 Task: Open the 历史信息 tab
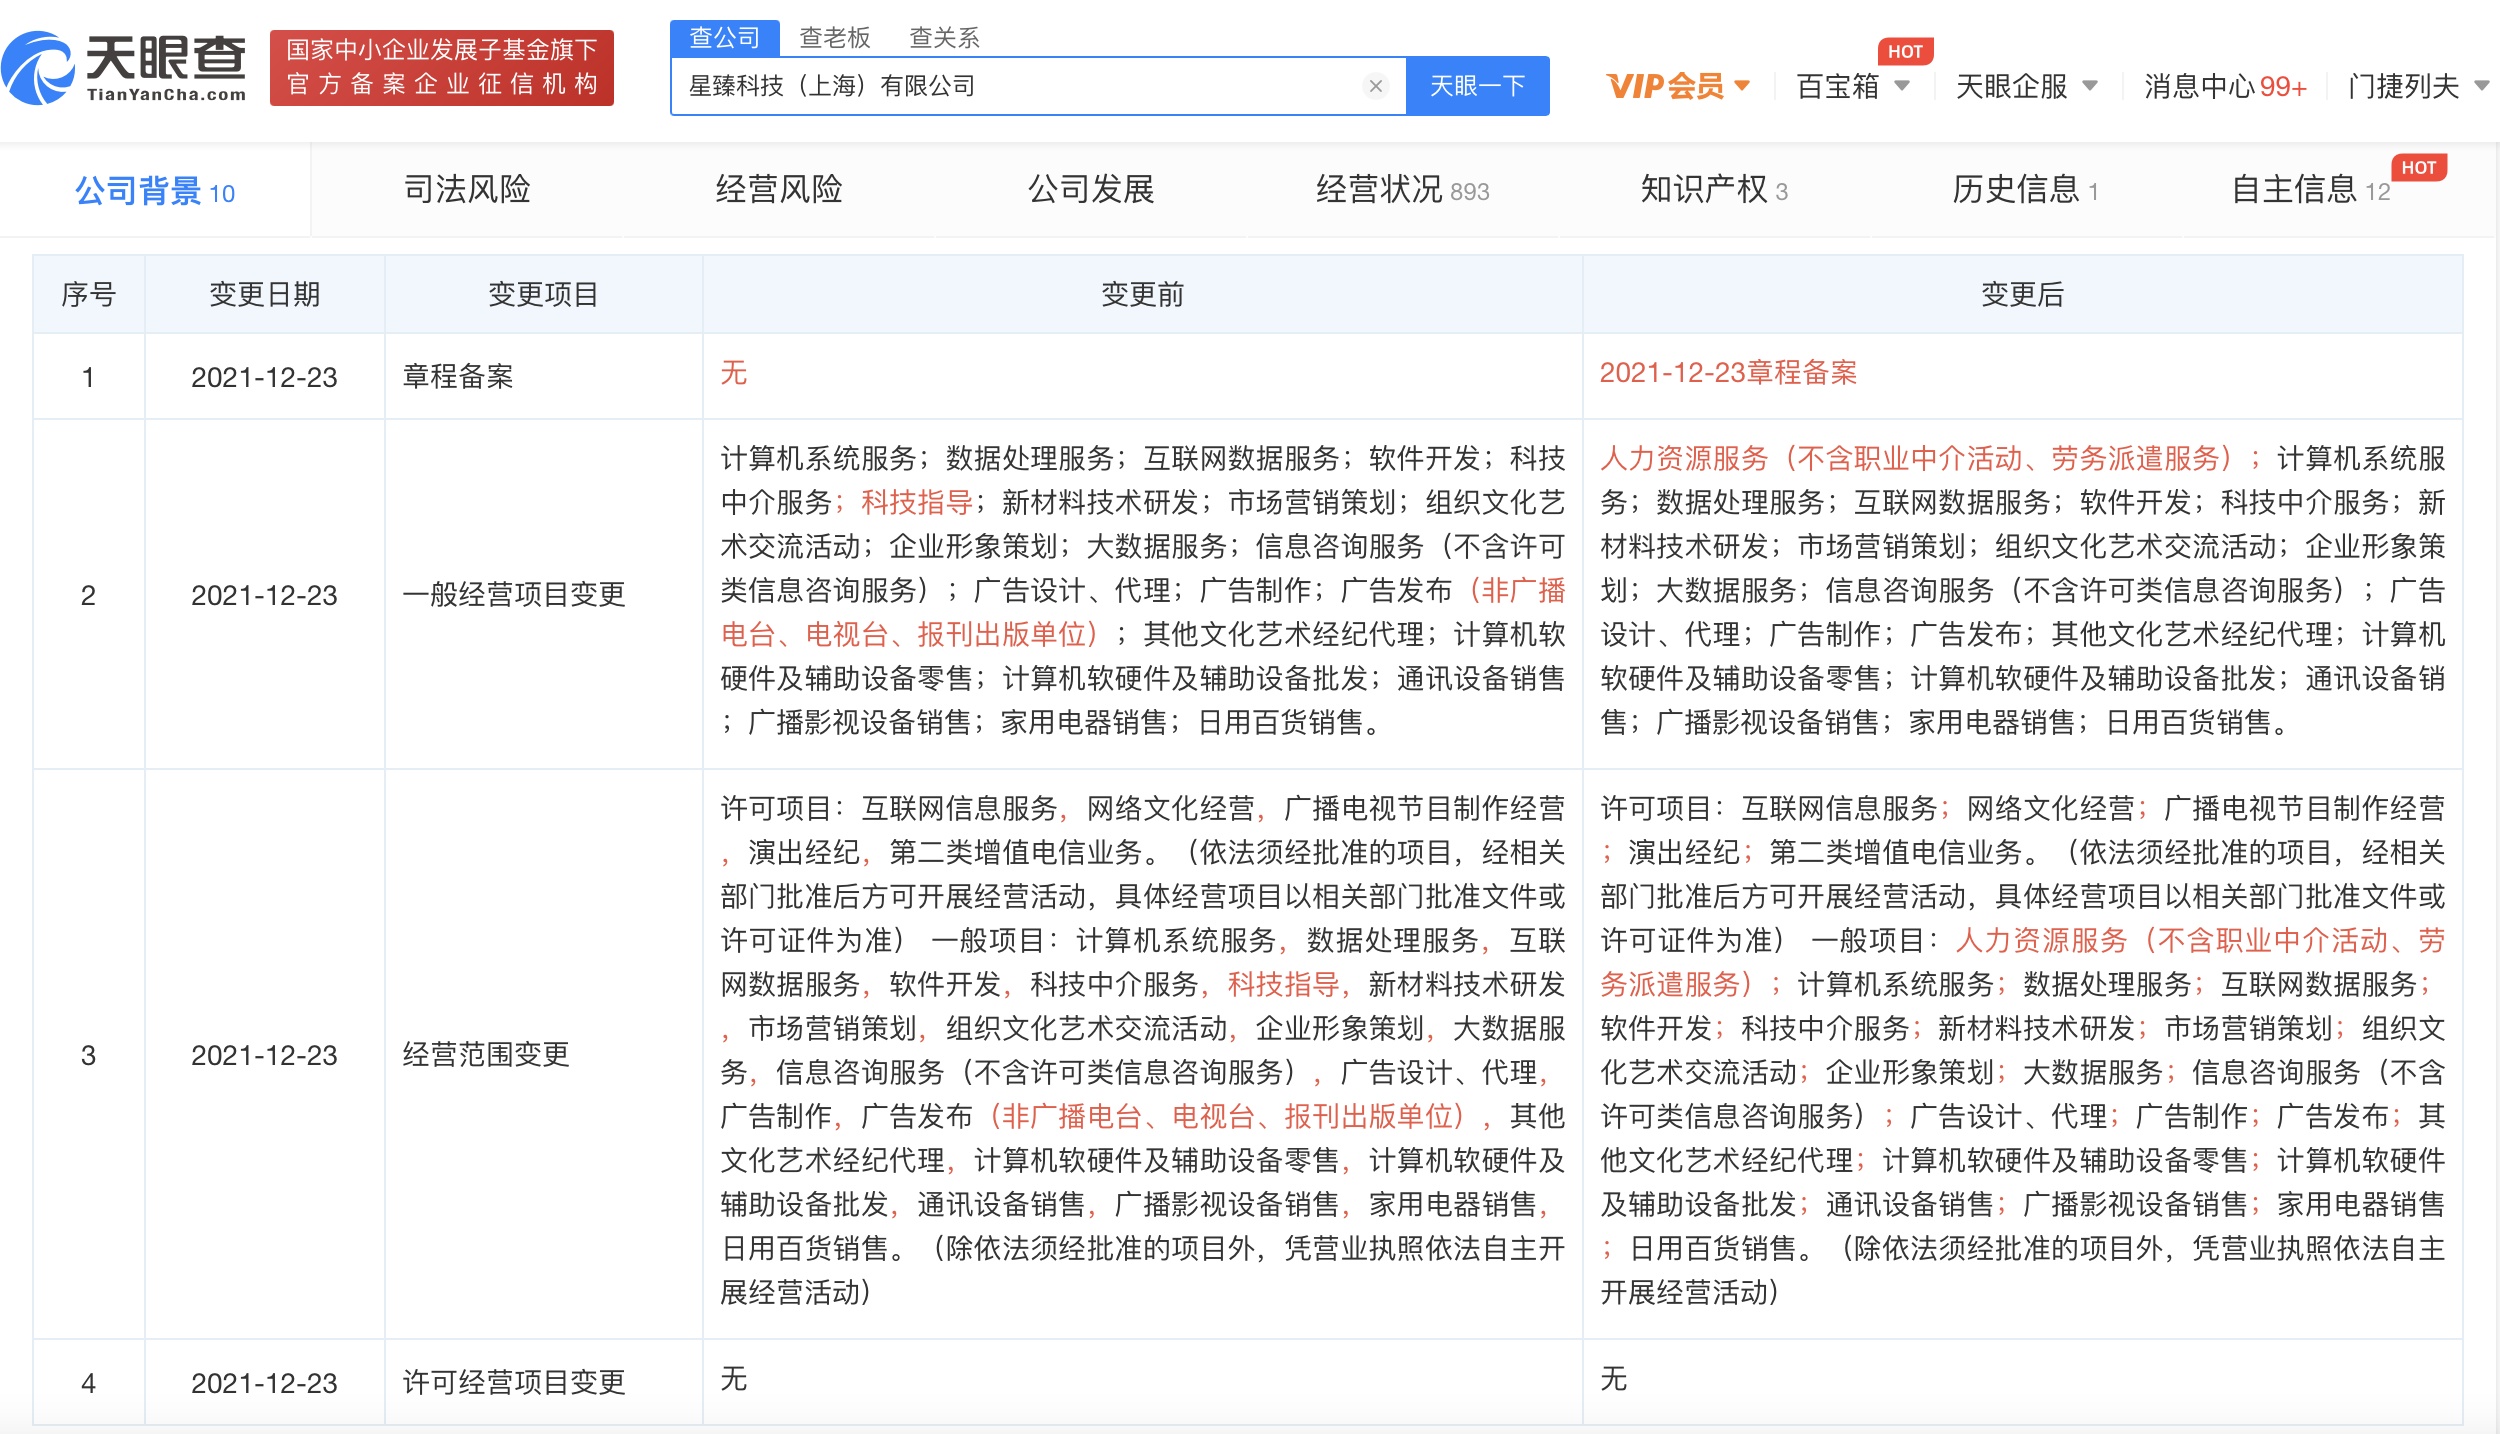2024,189
